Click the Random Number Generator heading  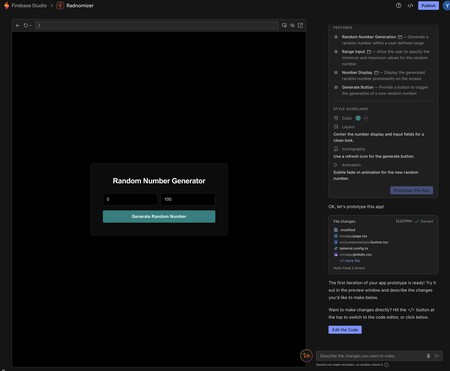pyautogui.click(x=159, y=181)
